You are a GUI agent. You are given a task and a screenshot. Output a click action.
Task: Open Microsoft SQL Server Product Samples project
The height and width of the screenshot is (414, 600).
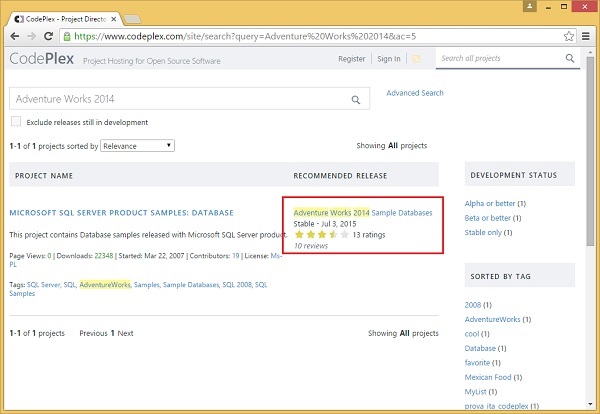tap(120, 213)
